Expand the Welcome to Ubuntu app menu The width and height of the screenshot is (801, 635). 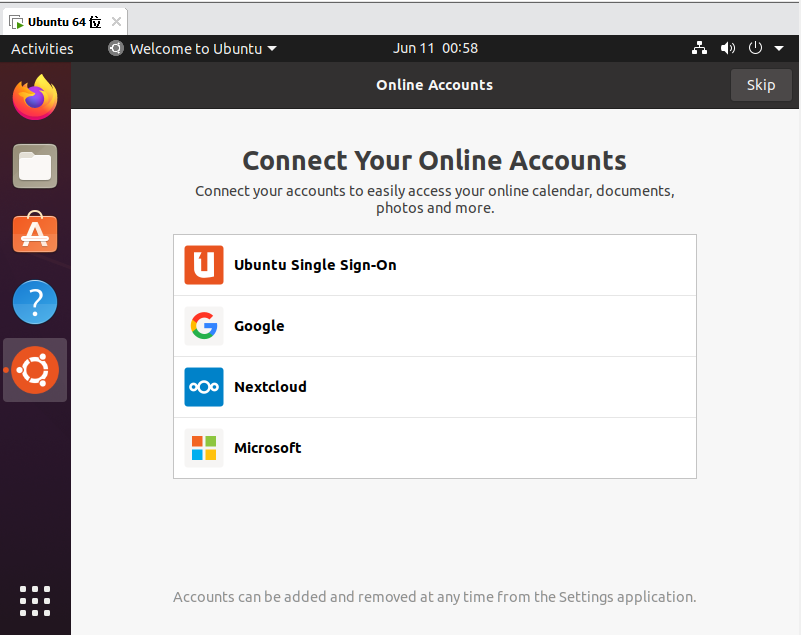pyautogui.click(x=192, y=49)
